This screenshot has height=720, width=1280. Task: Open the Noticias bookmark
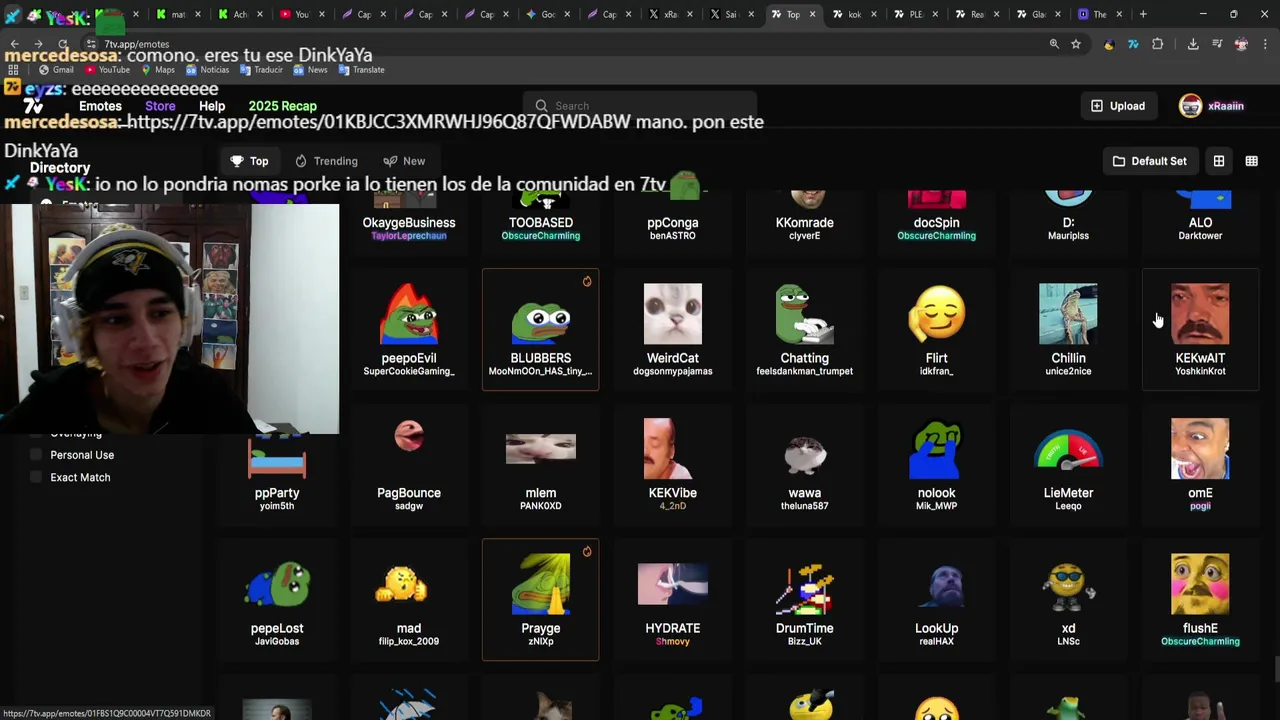[x=207, y=70]
